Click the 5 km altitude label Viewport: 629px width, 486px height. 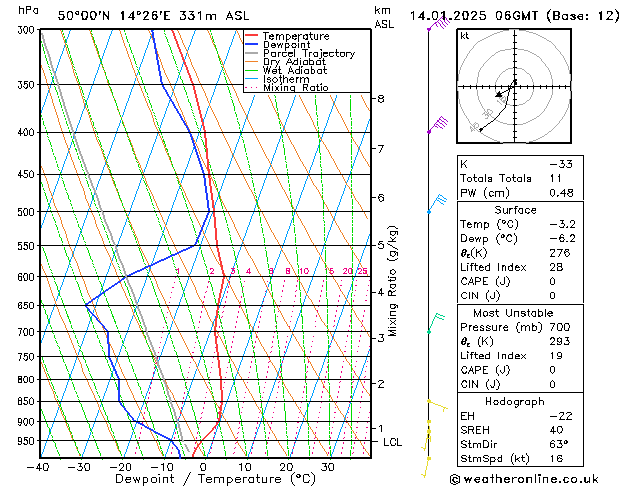point(380,245)
